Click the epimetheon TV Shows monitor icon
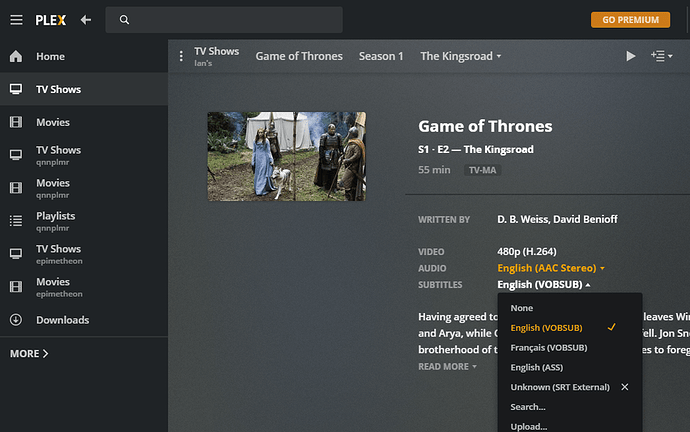Screen dimensions: 690x432 coord(16,254)
